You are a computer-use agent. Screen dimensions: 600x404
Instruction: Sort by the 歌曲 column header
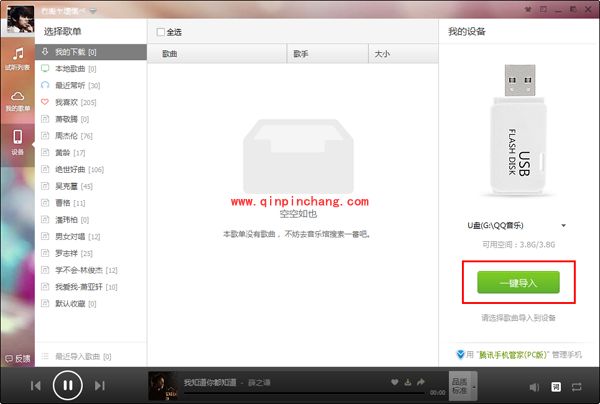(217, 54)
